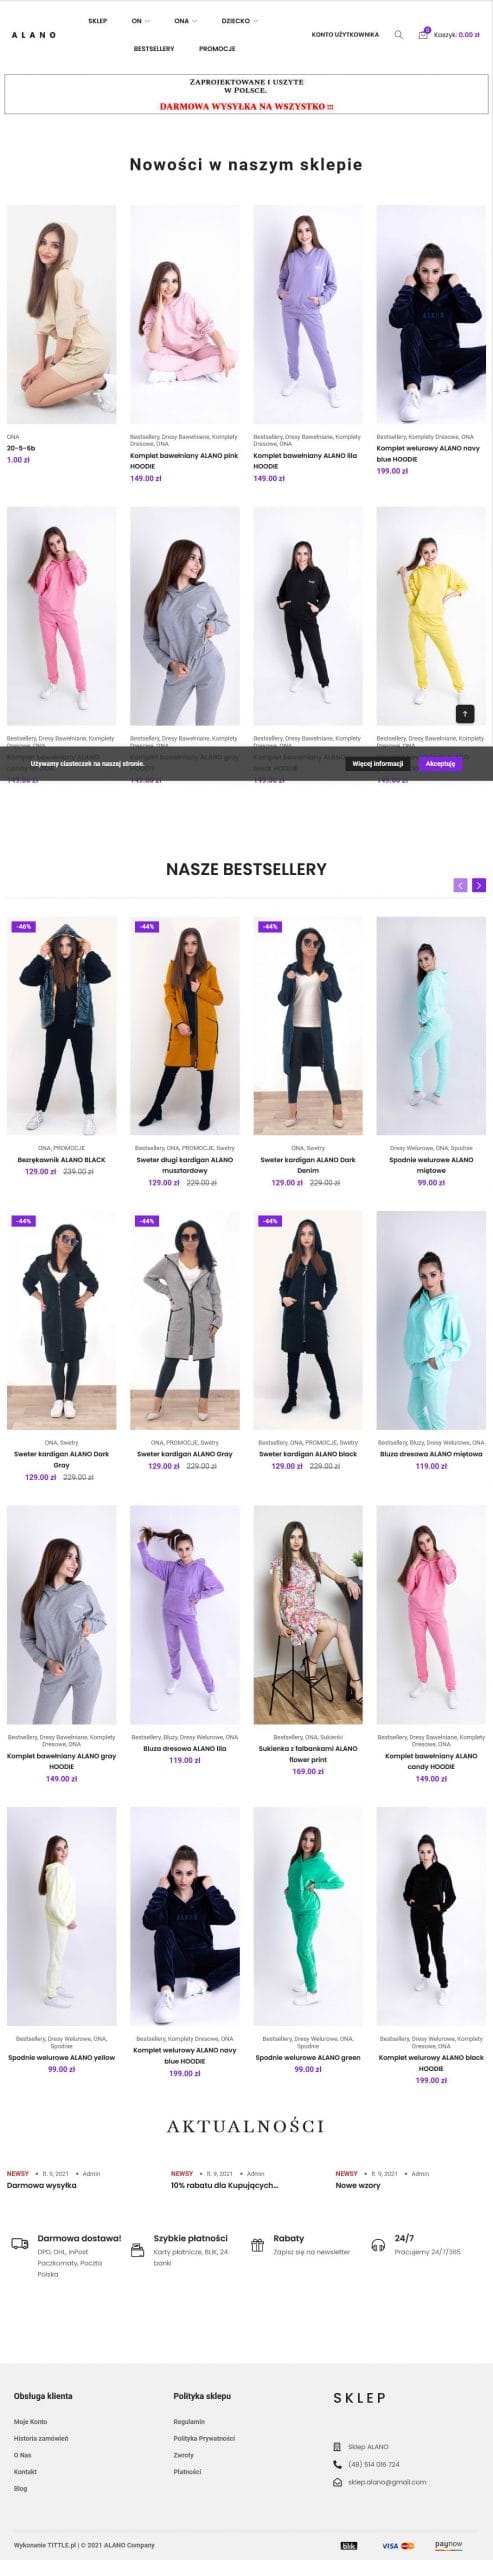Viewport: 493px width, 2560px height.
Task: Click the email envelope icon in footer
Action: coord(338,2482)
